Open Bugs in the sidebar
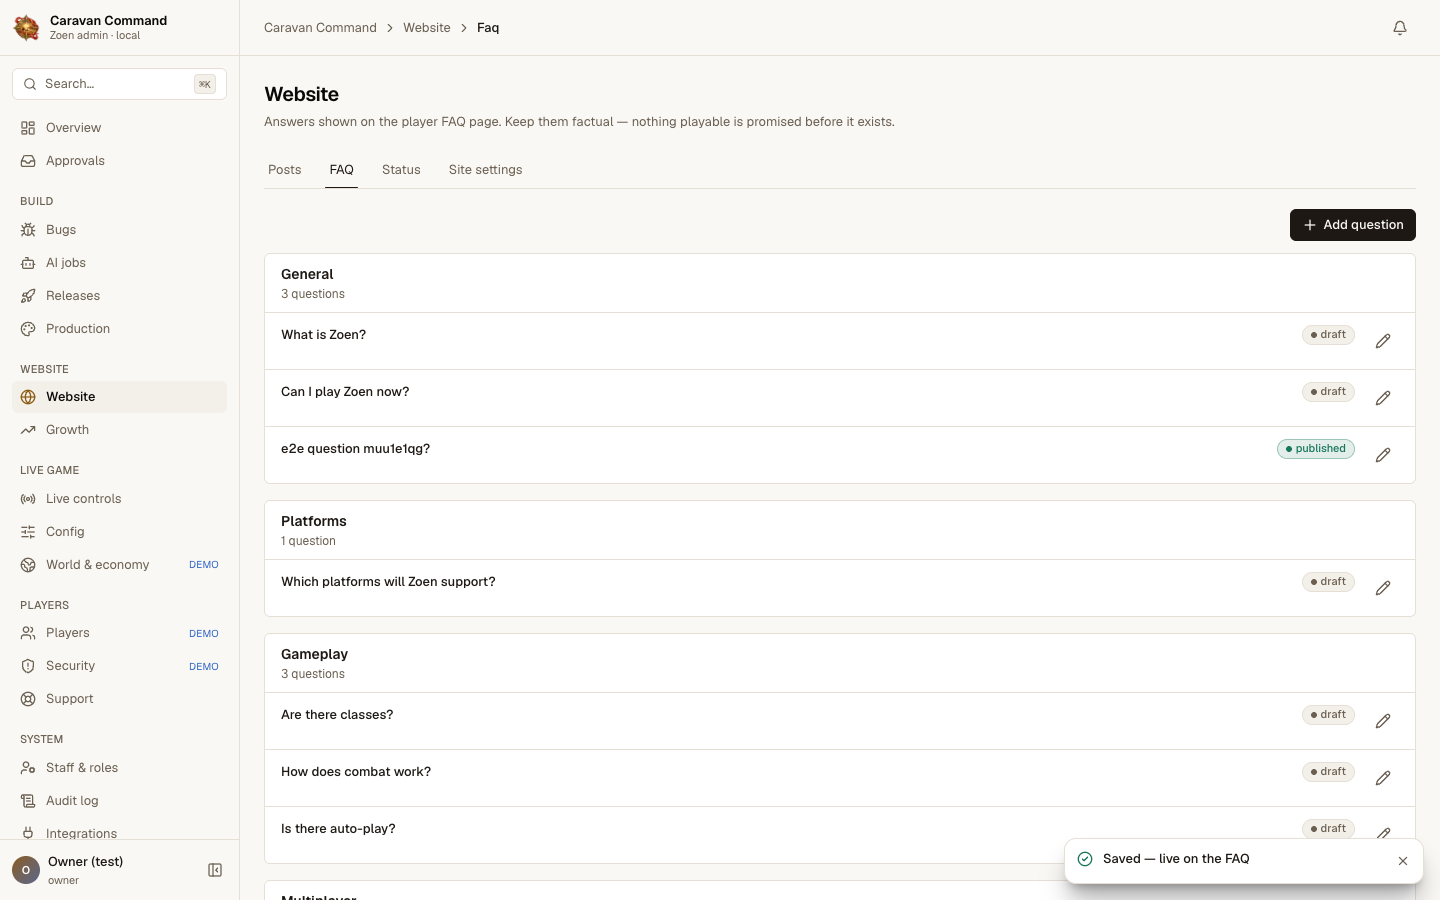 [119, 230]
